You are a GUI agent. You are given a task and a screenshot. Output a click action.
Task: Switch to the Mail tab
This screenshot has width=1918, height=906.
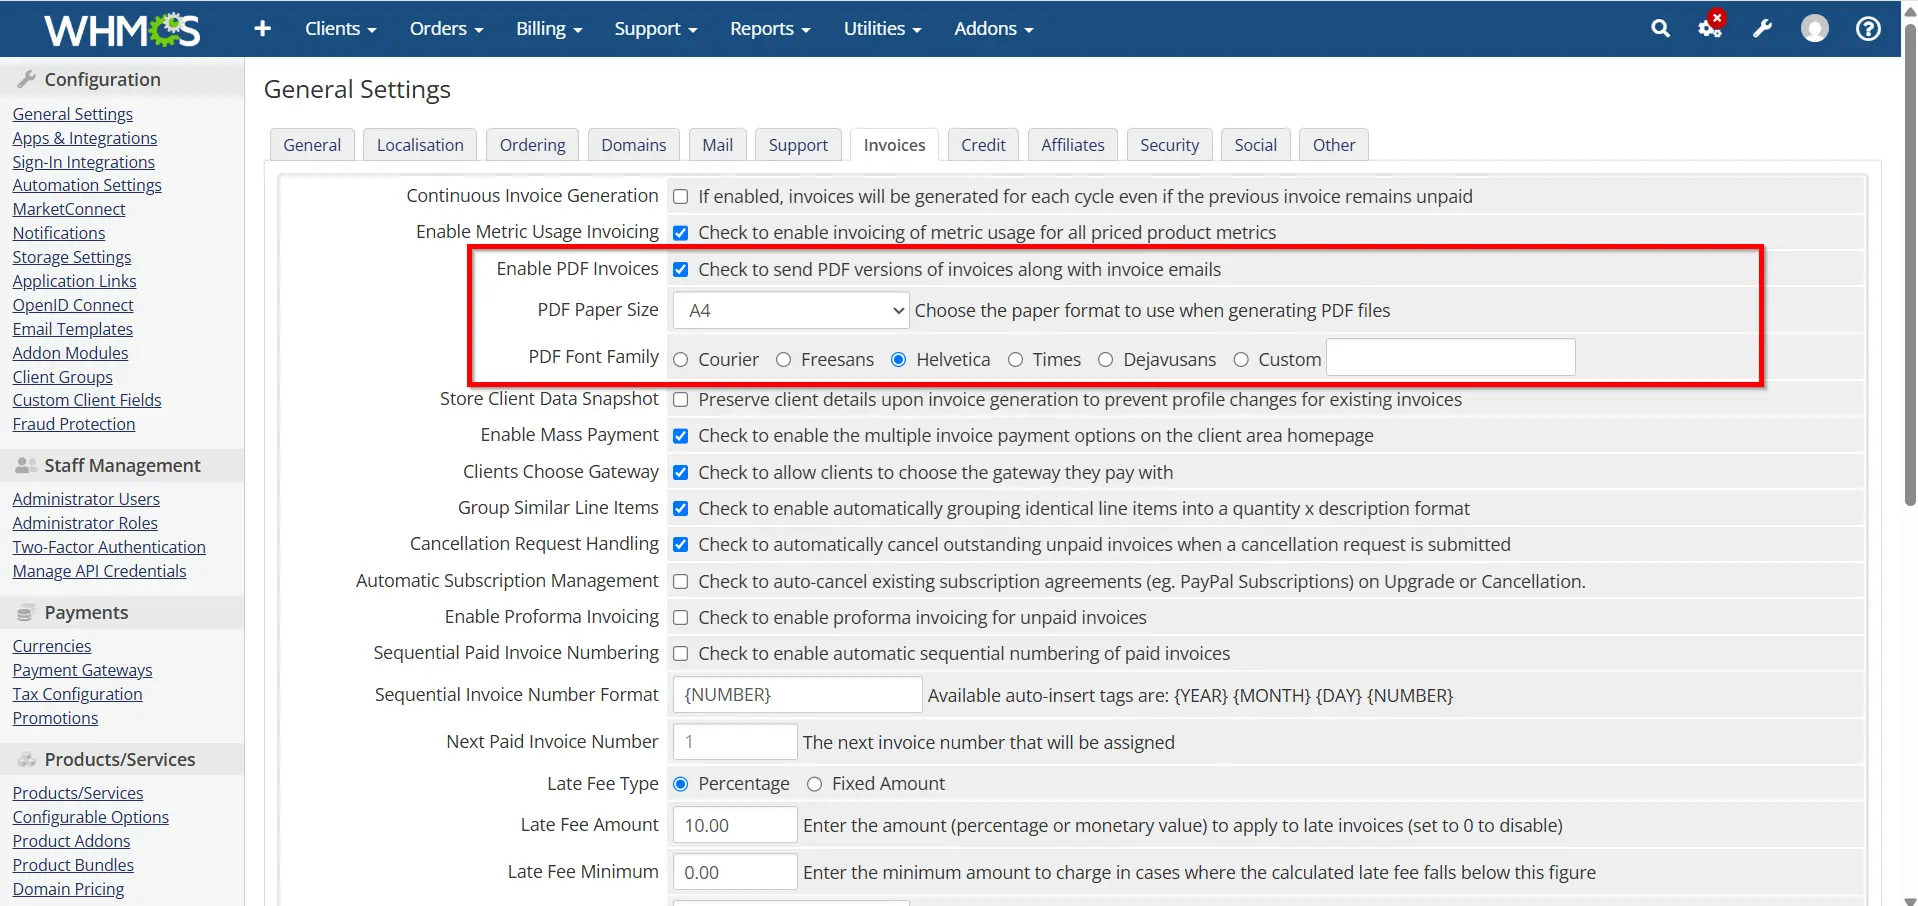tap(717, 145)
